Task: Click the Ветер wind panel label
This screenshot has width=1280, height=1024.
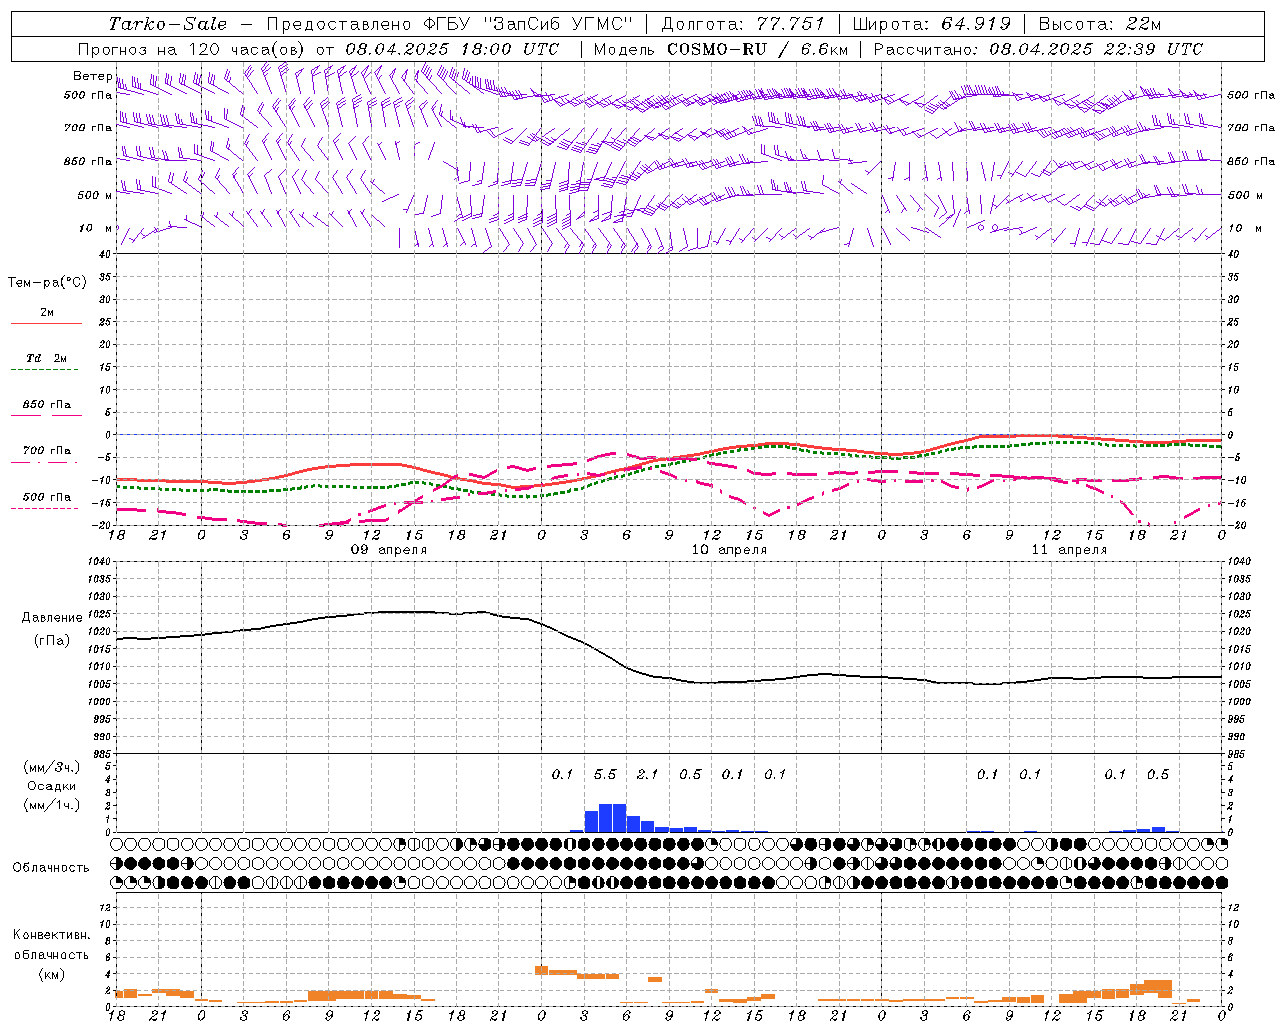Action: [92, 76]
